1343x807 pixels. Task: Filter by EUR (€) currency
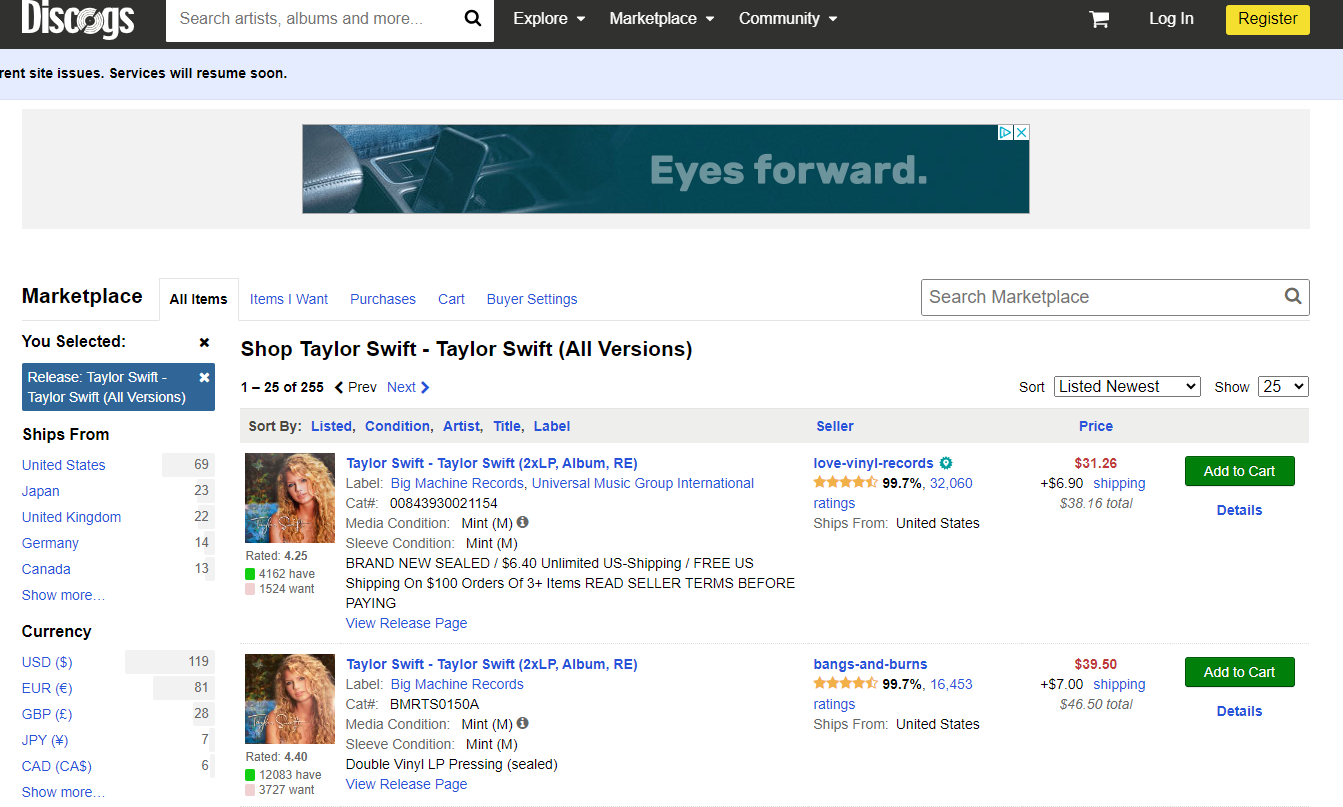[x=47, y=688]
